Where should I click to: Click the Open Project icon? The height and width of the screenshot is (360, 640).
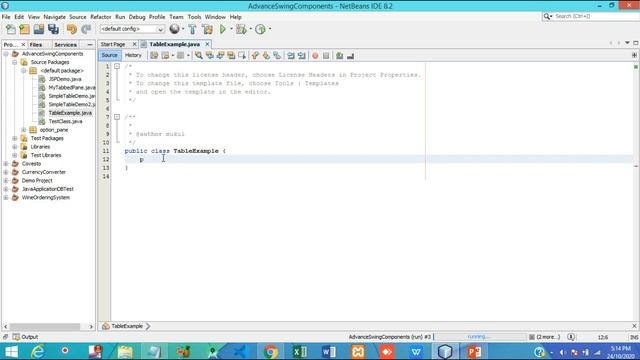coord(39,29)
